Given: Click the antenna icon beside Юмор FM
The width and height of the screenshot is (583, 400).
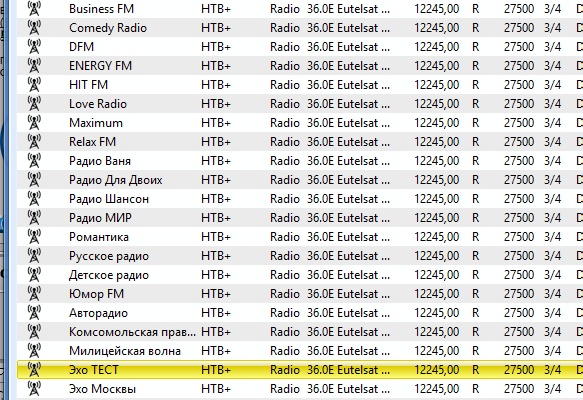Looking at the screenshot, I should 34,294.
